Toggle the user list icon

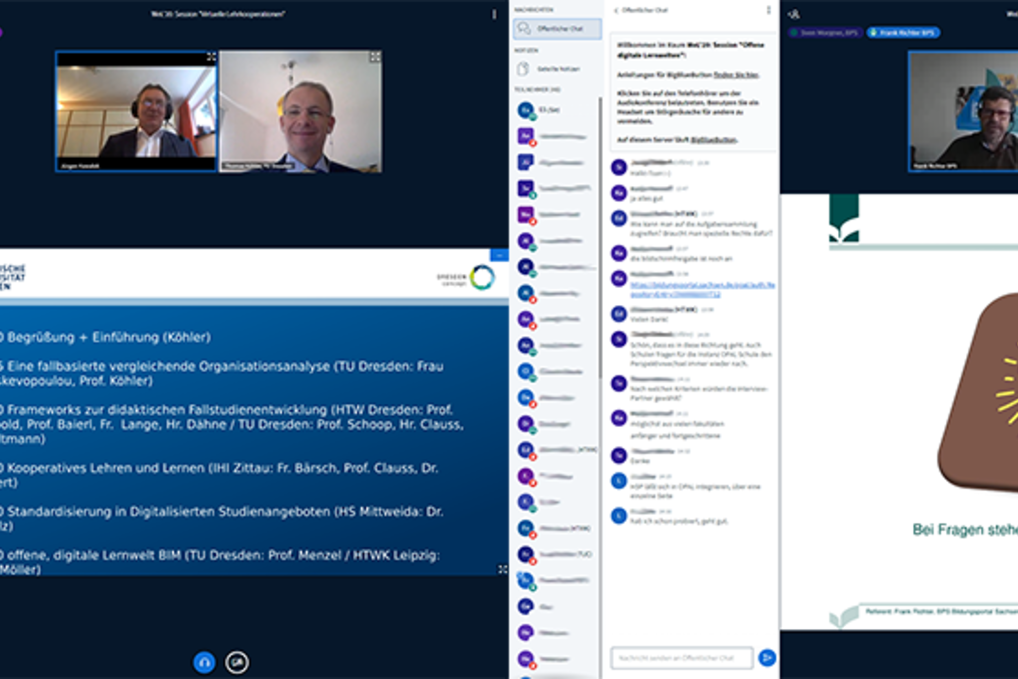793,14
